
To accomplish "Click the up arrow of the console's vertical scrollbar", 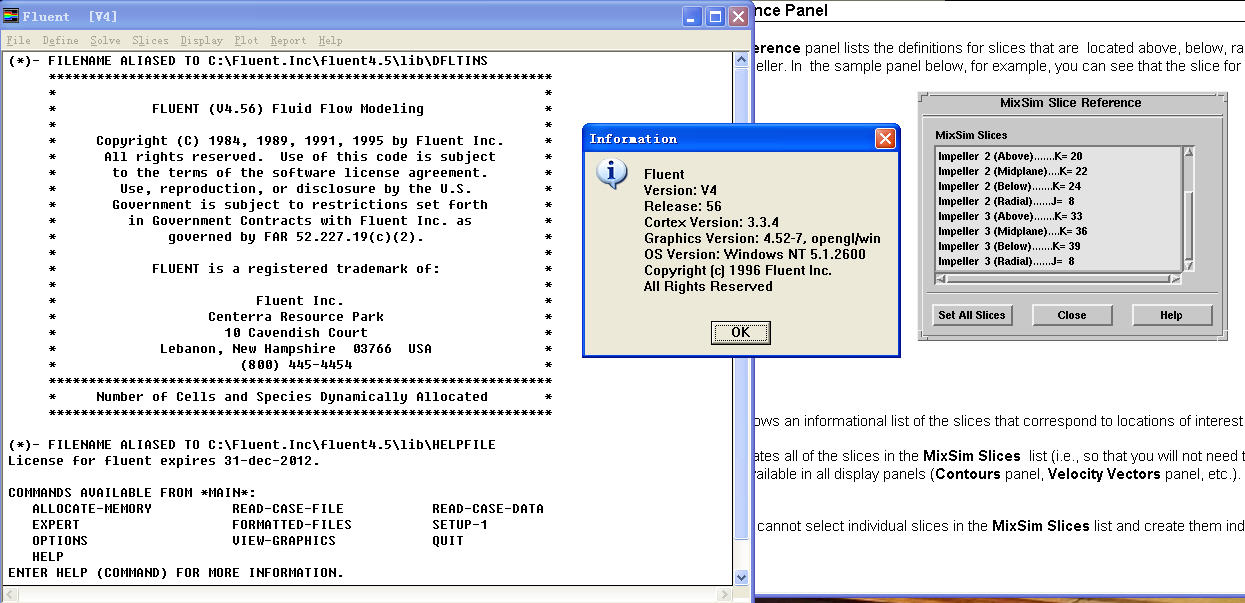I will pos(741,61).
